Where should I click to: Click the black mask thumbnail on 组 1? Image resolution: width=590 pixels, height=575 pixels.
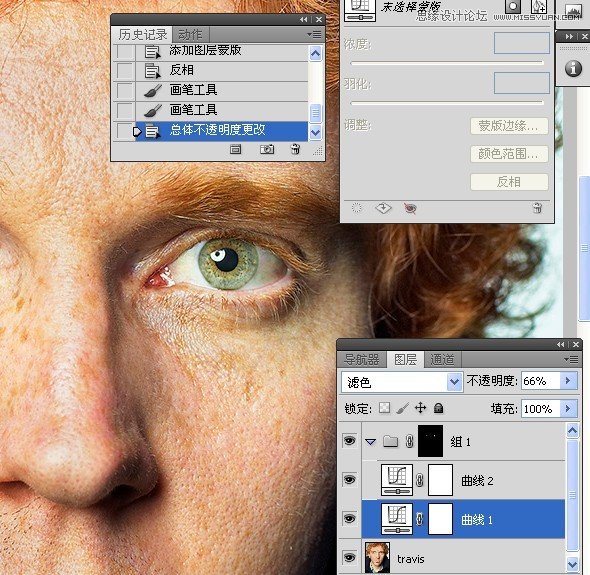tap(430, 441)
